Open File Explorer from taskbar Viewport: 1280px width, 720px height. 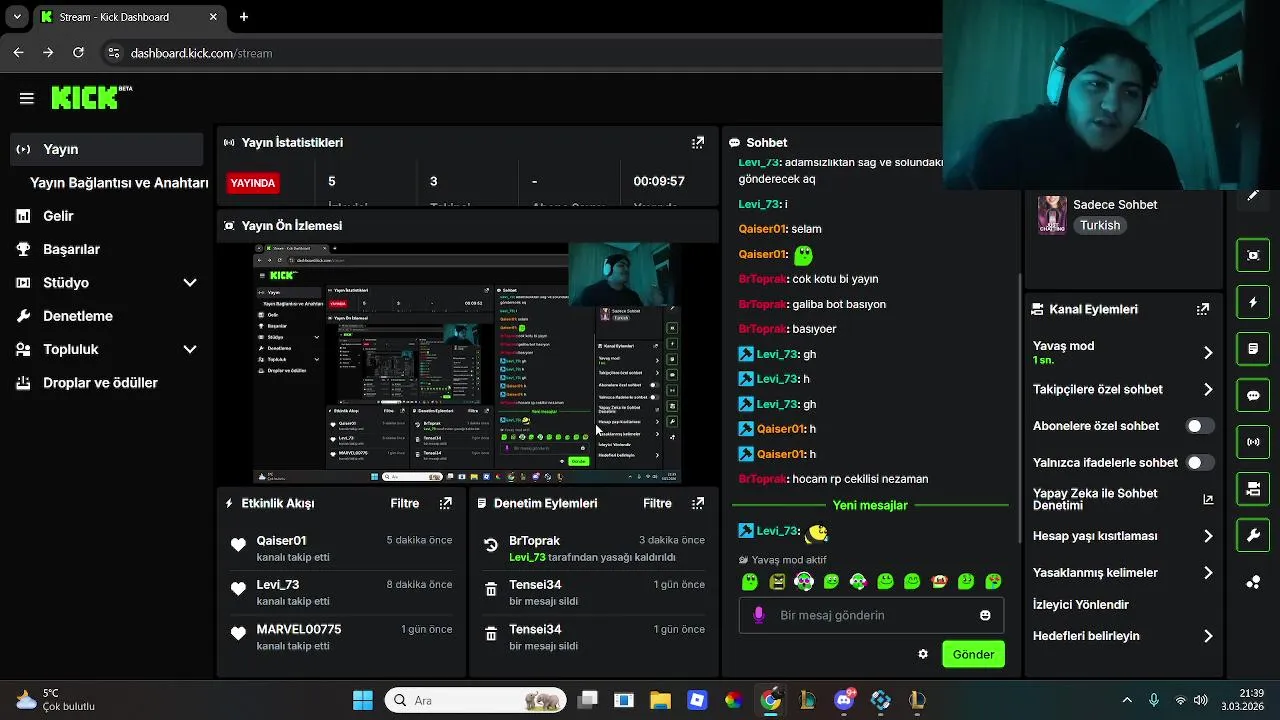click(x=660, y=700)
